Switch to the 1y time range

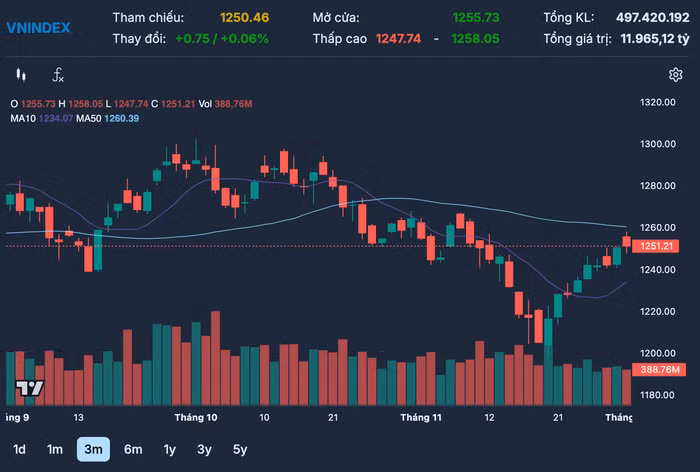click(169, 449)
